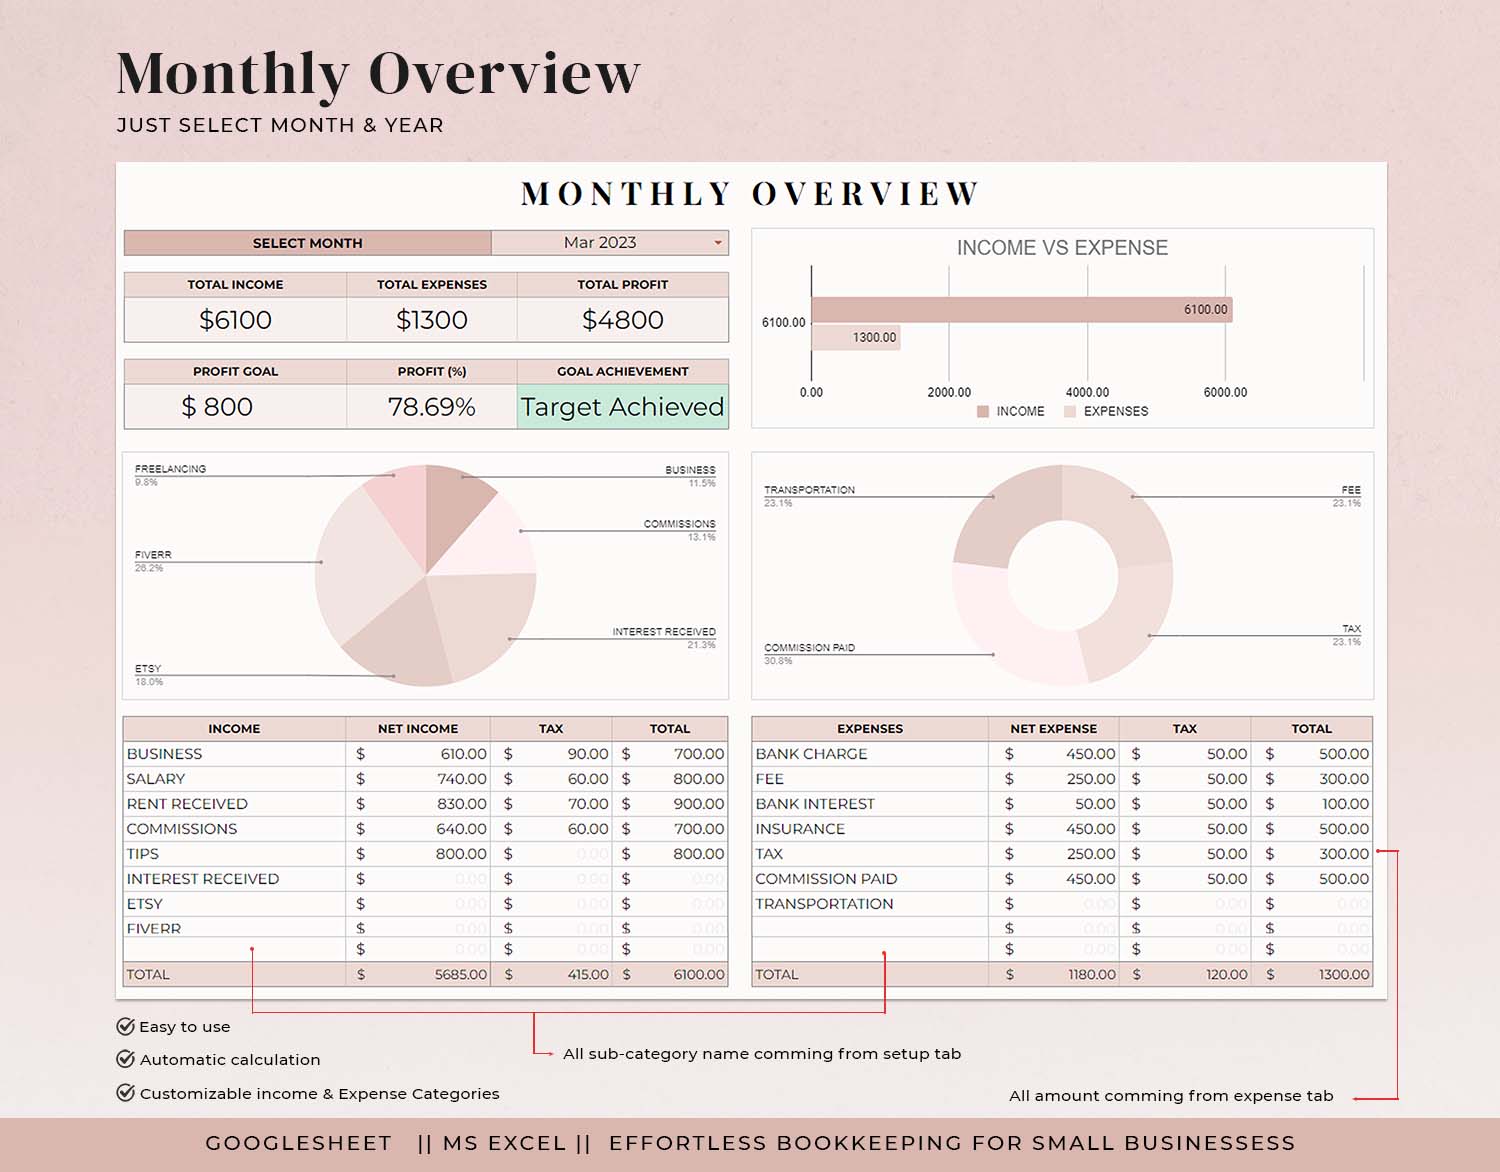Select the SALARY income row label
This screenshot has height=1172, width=1500.
[156, 779]
